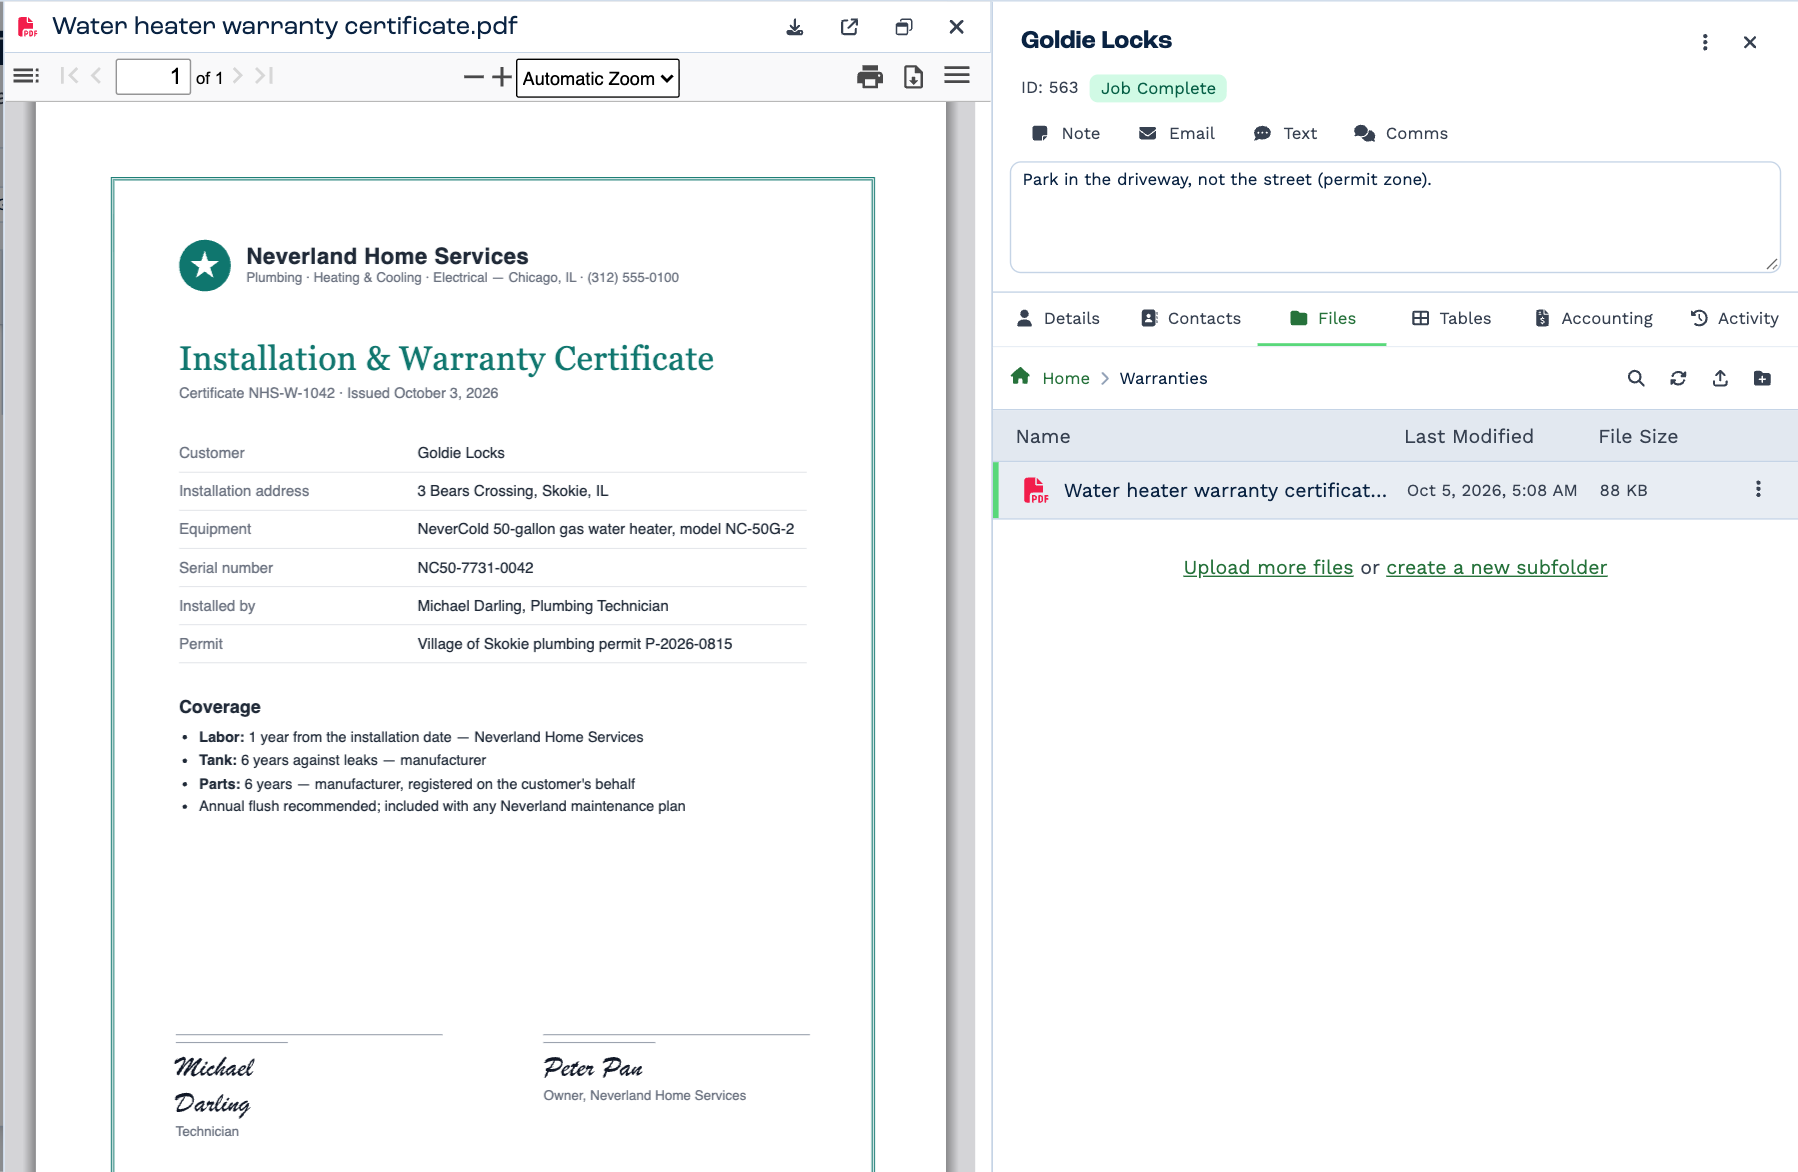Click the Warranties breadcrumb
The height and width of the screenshot is (1172, 1798).
(1163, 378)
